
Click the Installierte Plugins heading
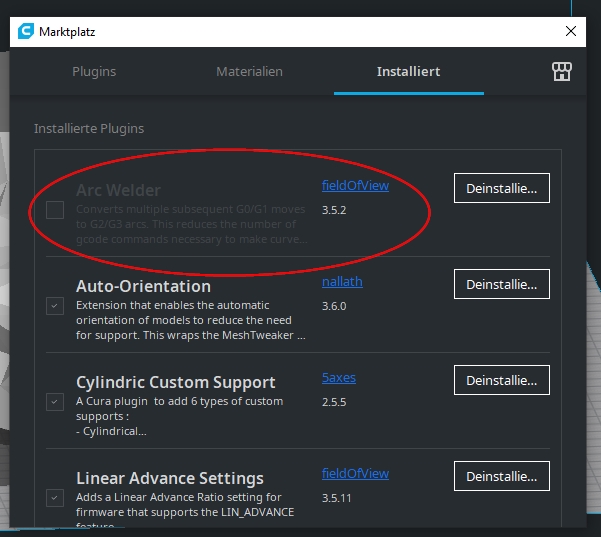(89, 128)
